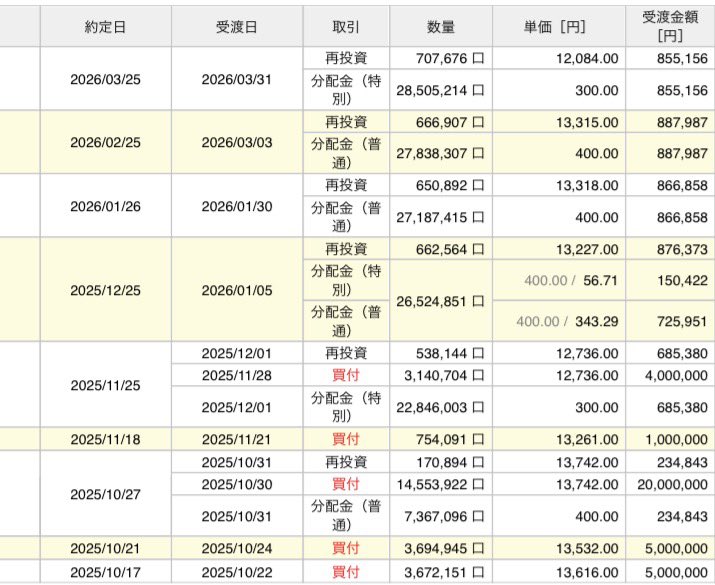Click quantity 26,524,851 口
715x585 pixels.
click(x=440, y=301)
